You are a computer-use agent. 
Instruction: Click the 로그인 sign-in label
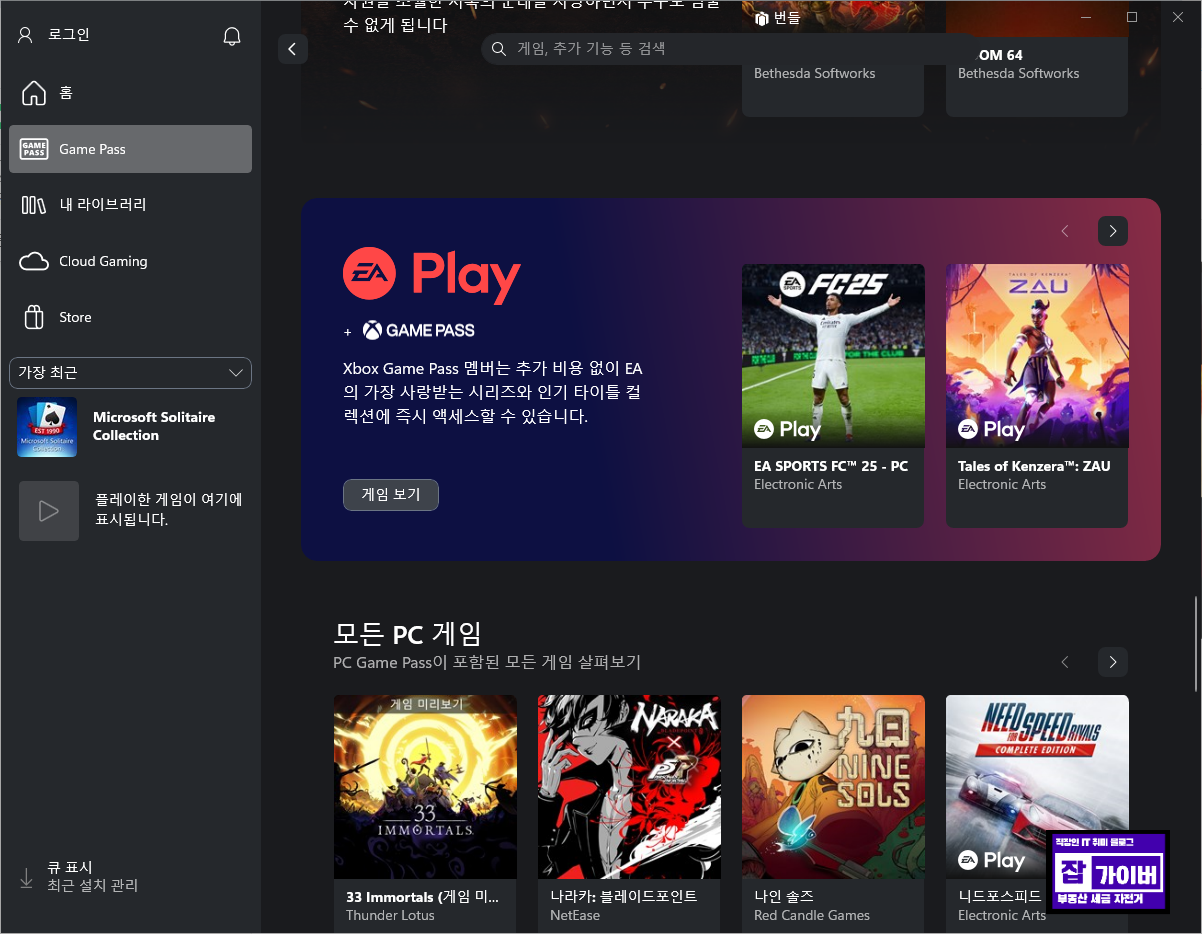pyautogui.click(x=69, y=35)
